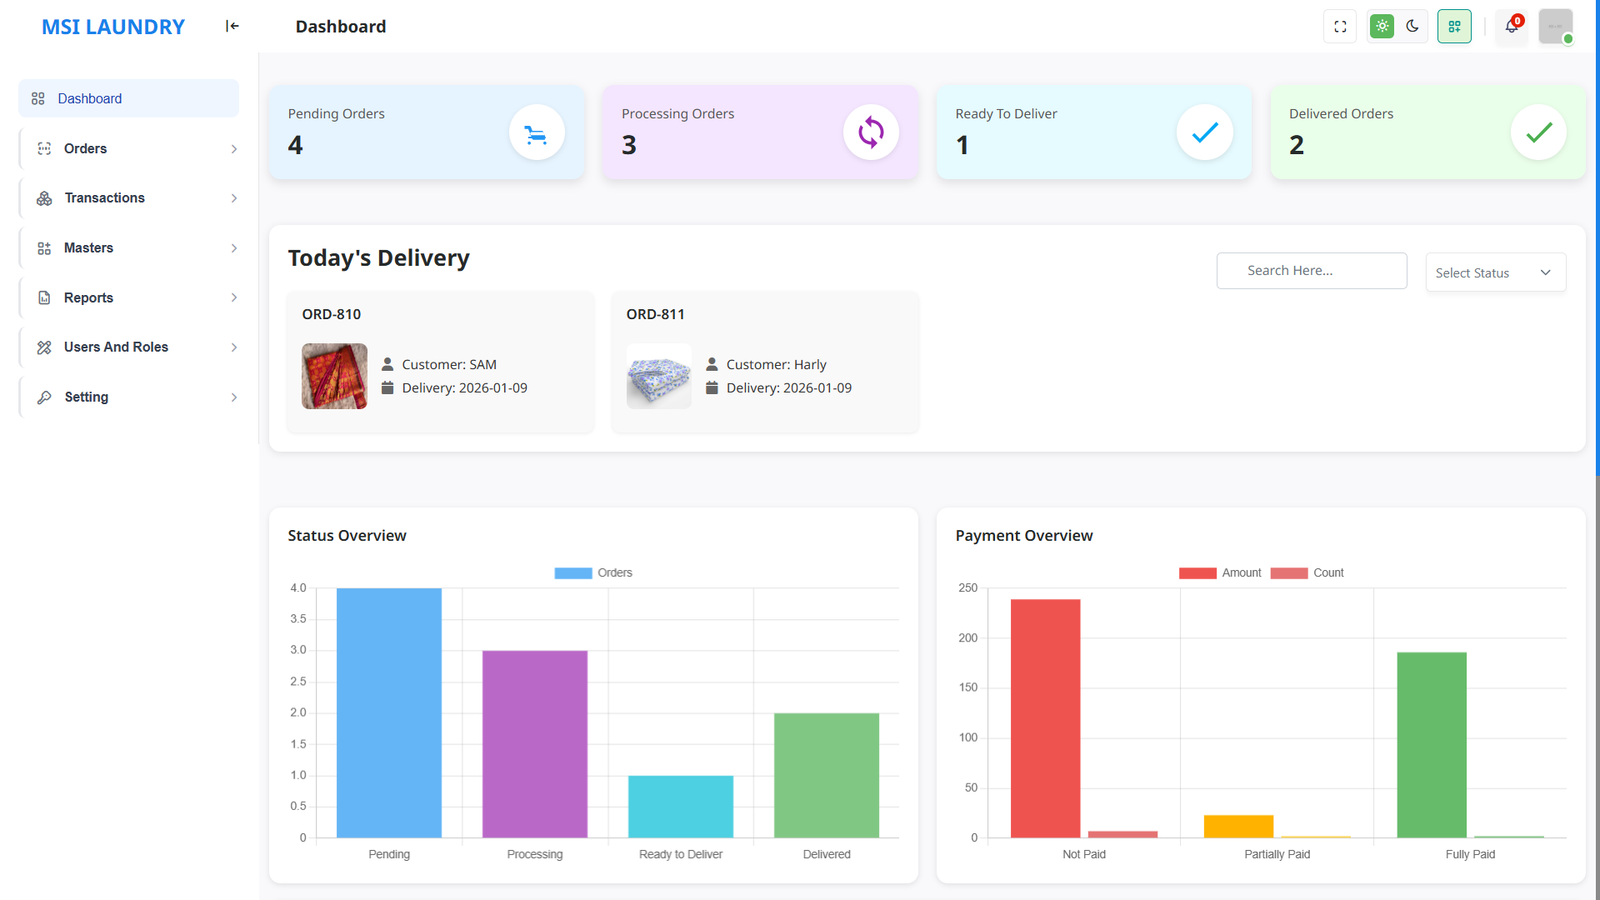Open the Masters menu item
This screenshot has width=1600, height=900.
[89, 247]
